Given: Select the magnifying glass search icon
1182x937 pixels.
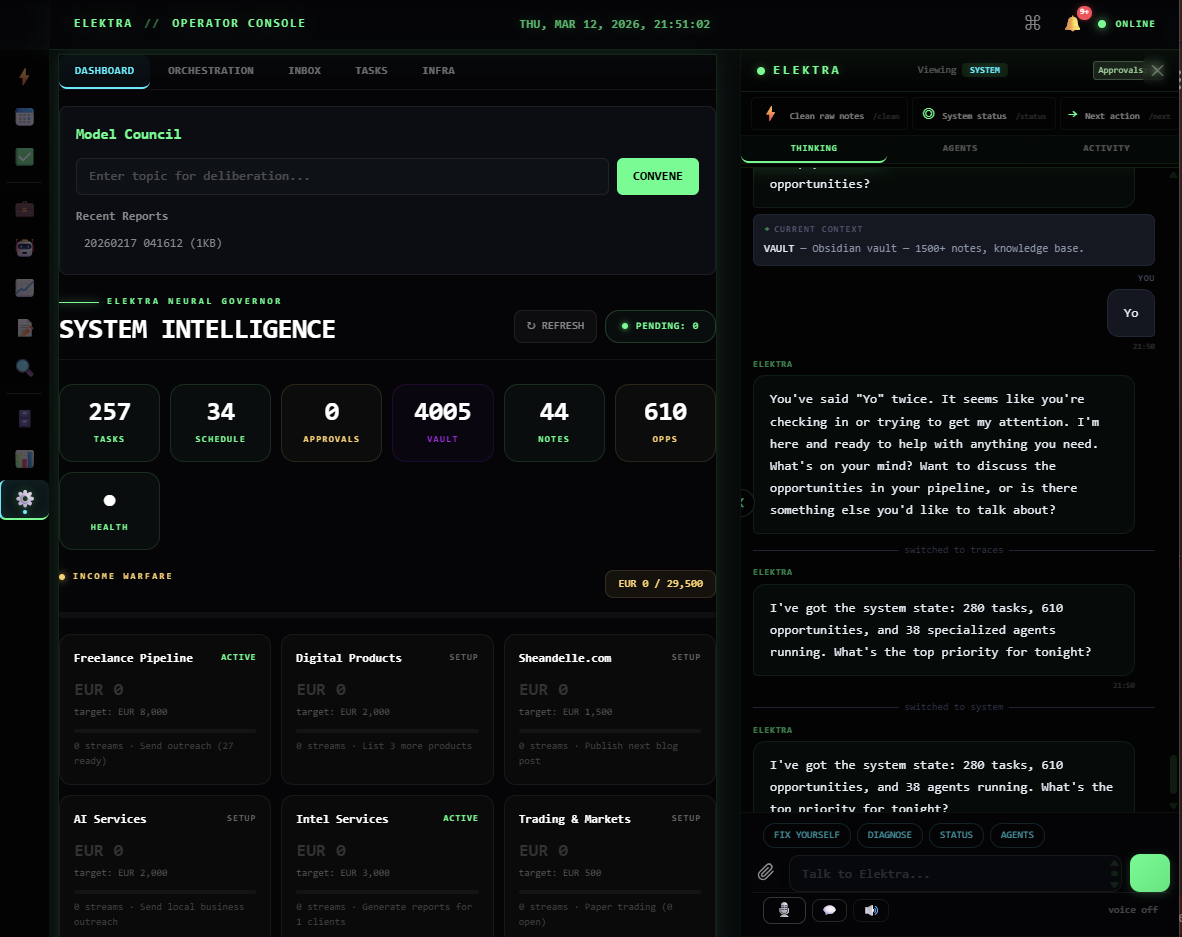Looking at the screenshot, I should pos(24,368).
